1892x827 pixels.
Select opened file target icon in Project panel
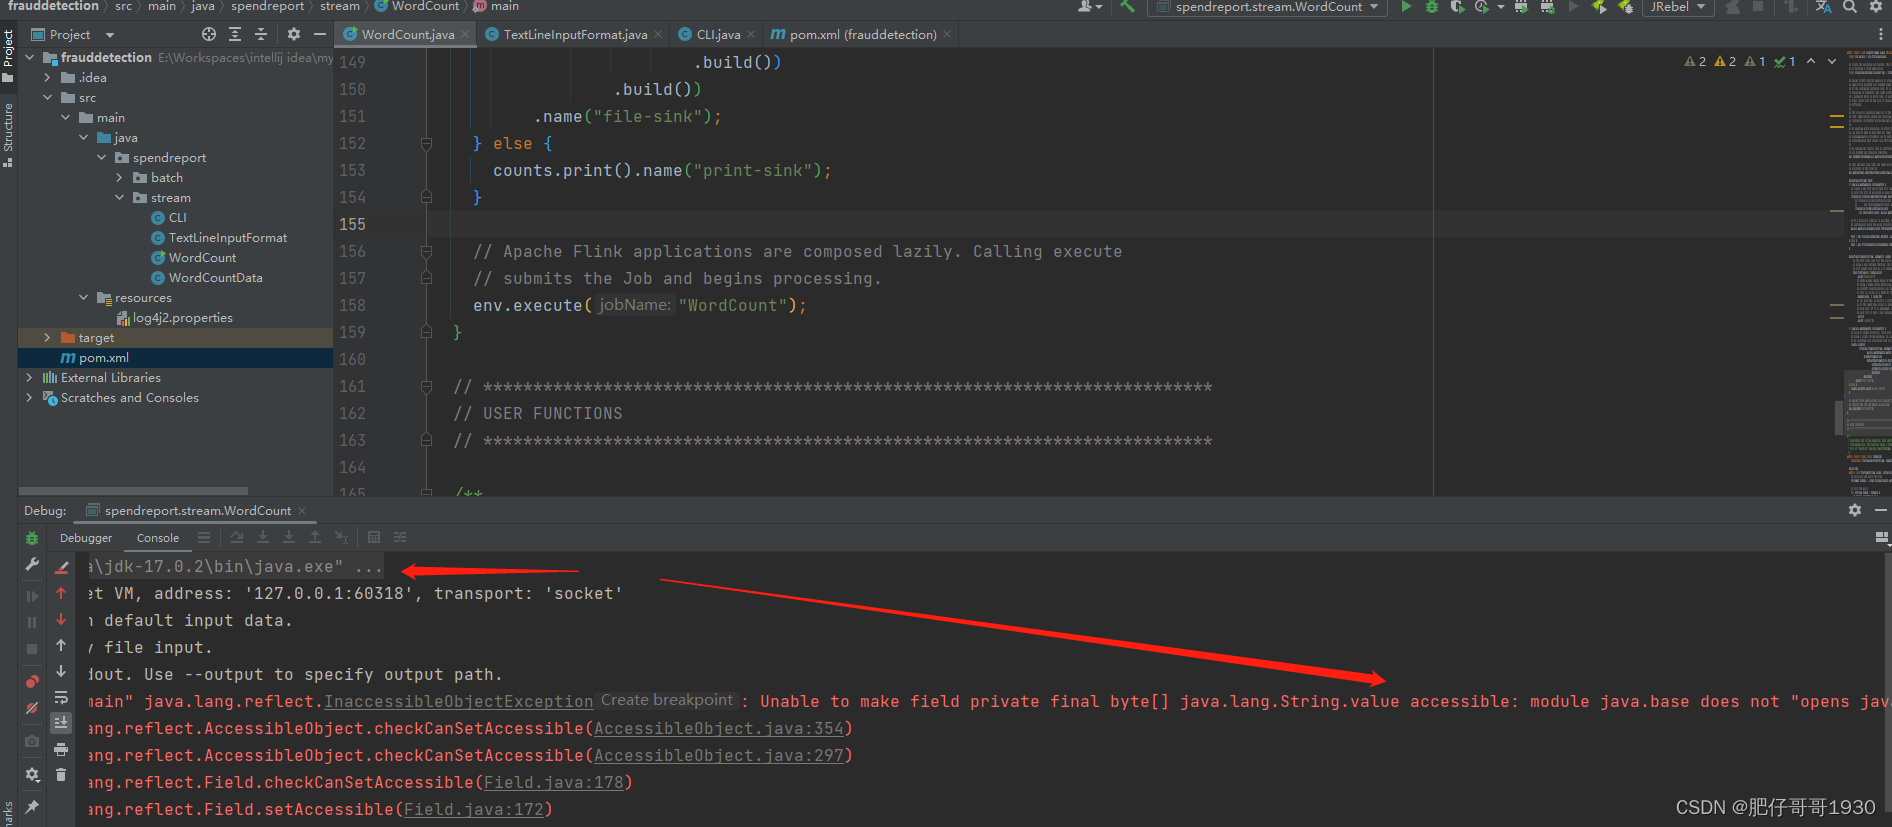pyautogui.click(x=208, y=34)
